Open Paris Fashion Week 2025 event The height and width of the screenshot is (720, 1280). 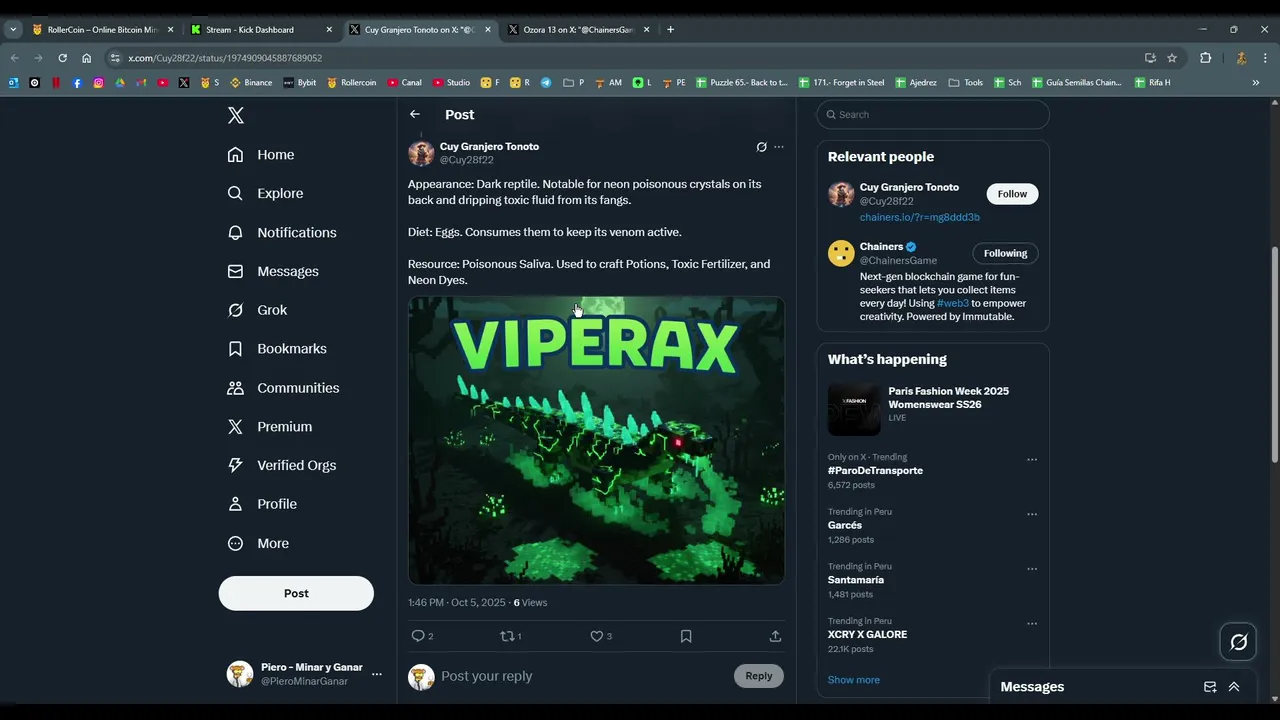pos(933,408)
